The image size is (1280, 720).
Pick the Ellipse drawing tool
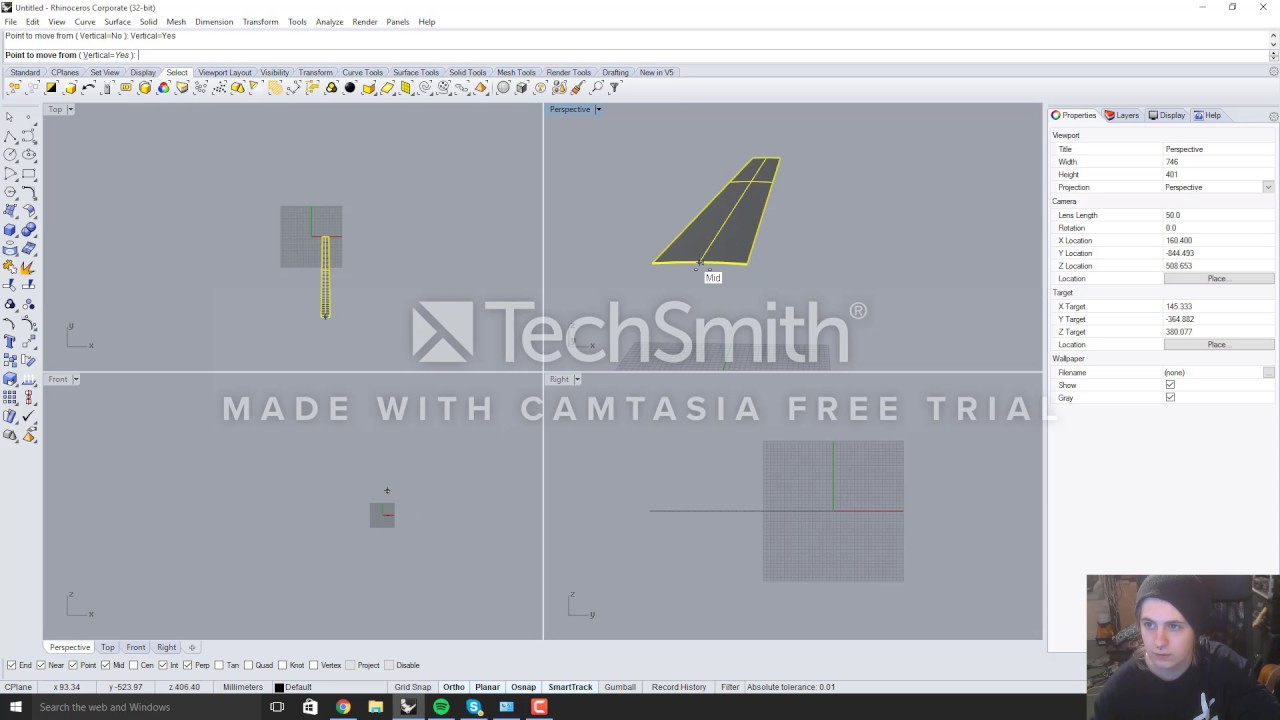pos(29,154)
